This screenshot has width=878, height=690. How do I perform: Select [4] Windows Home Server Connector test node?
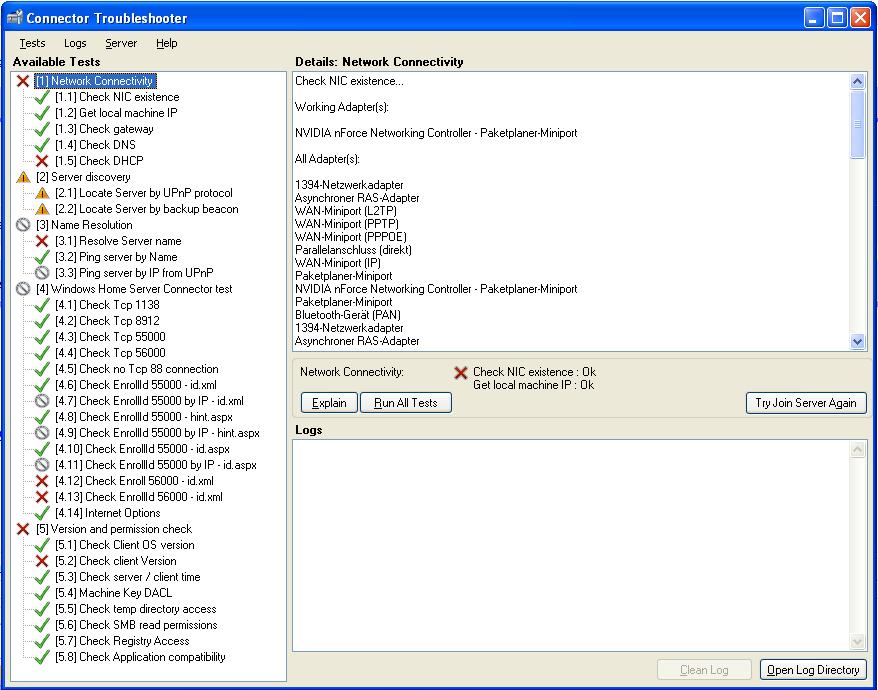coord(134,289)
